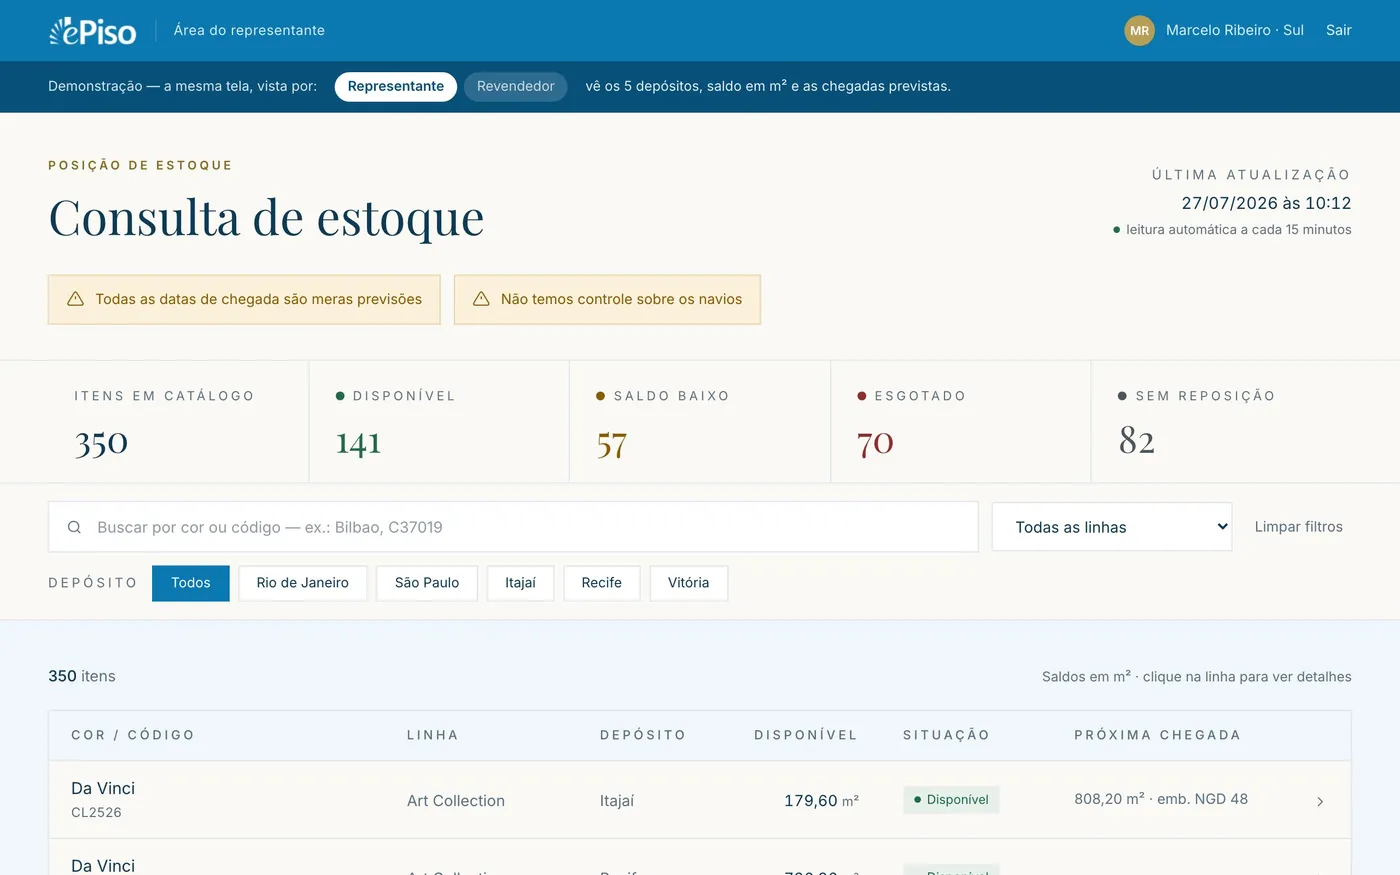Screen dimensions: 1400x875
Task: Click Limpar filtros link
Action: click(x=1298, y=527)
